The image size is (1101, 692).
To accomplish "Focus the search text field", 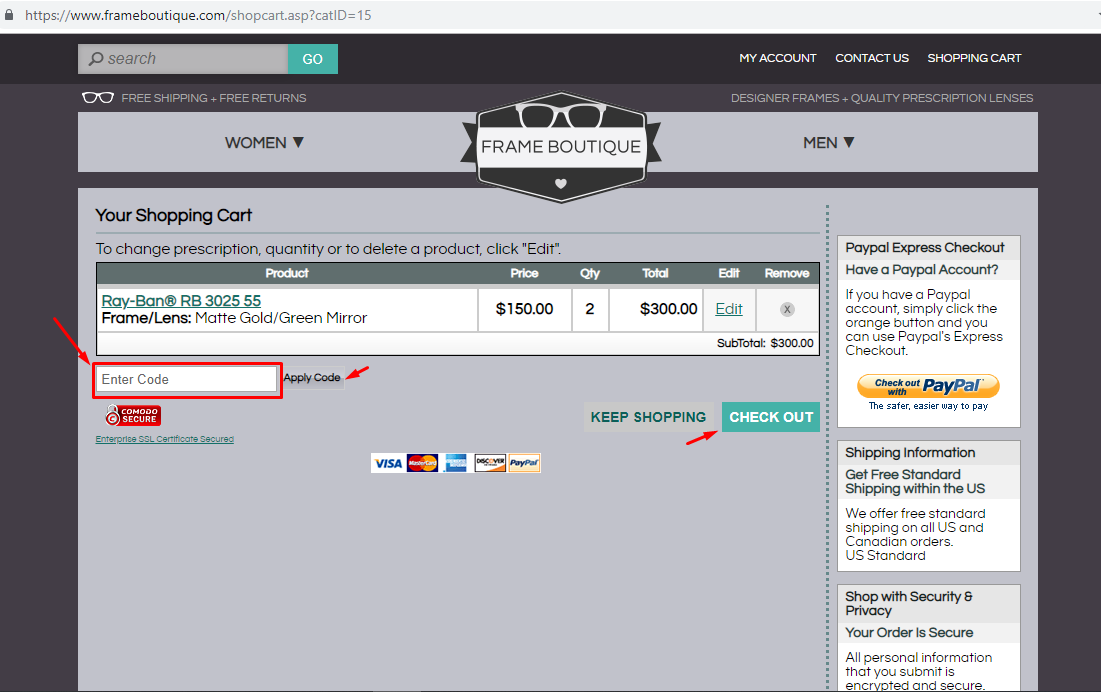I will (183, 59).
